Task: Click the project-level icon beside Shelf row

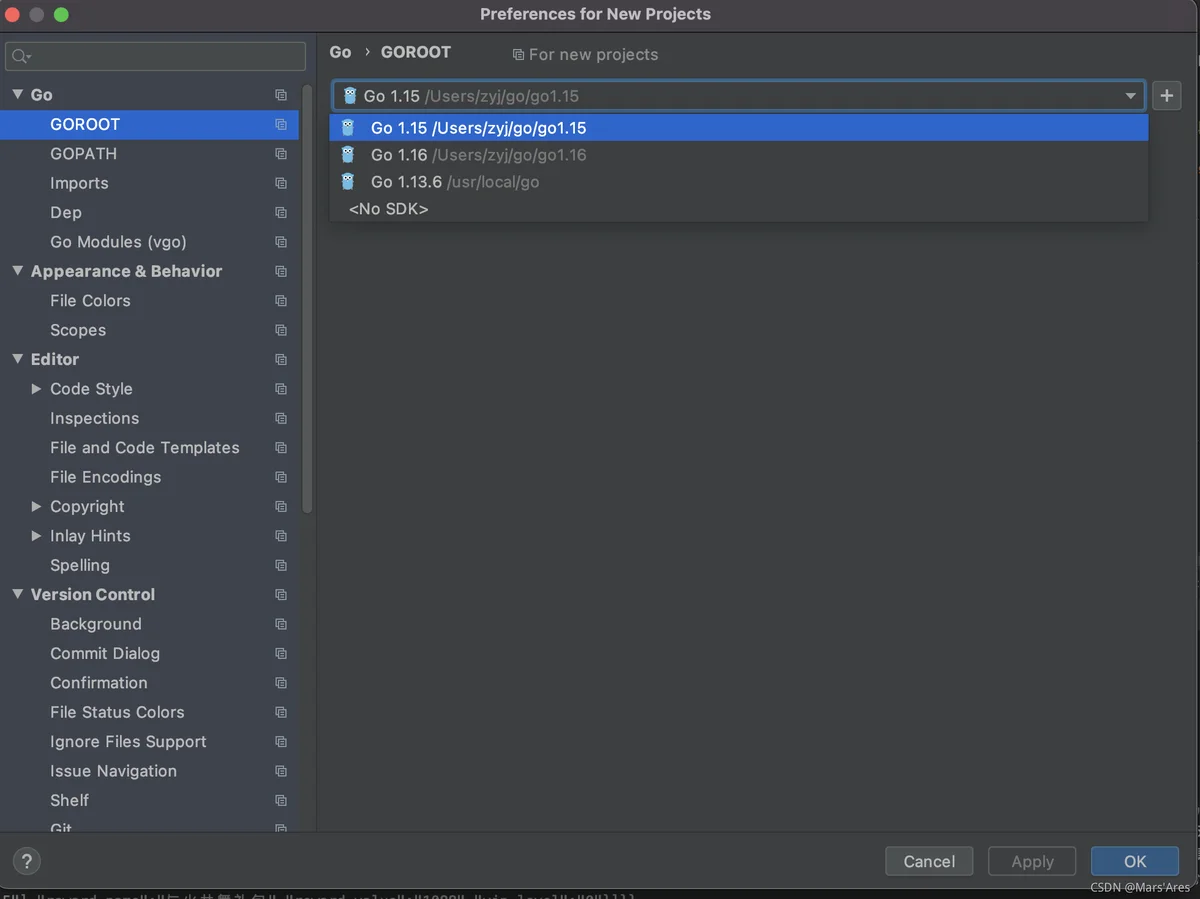Action: tap(281, 800)
